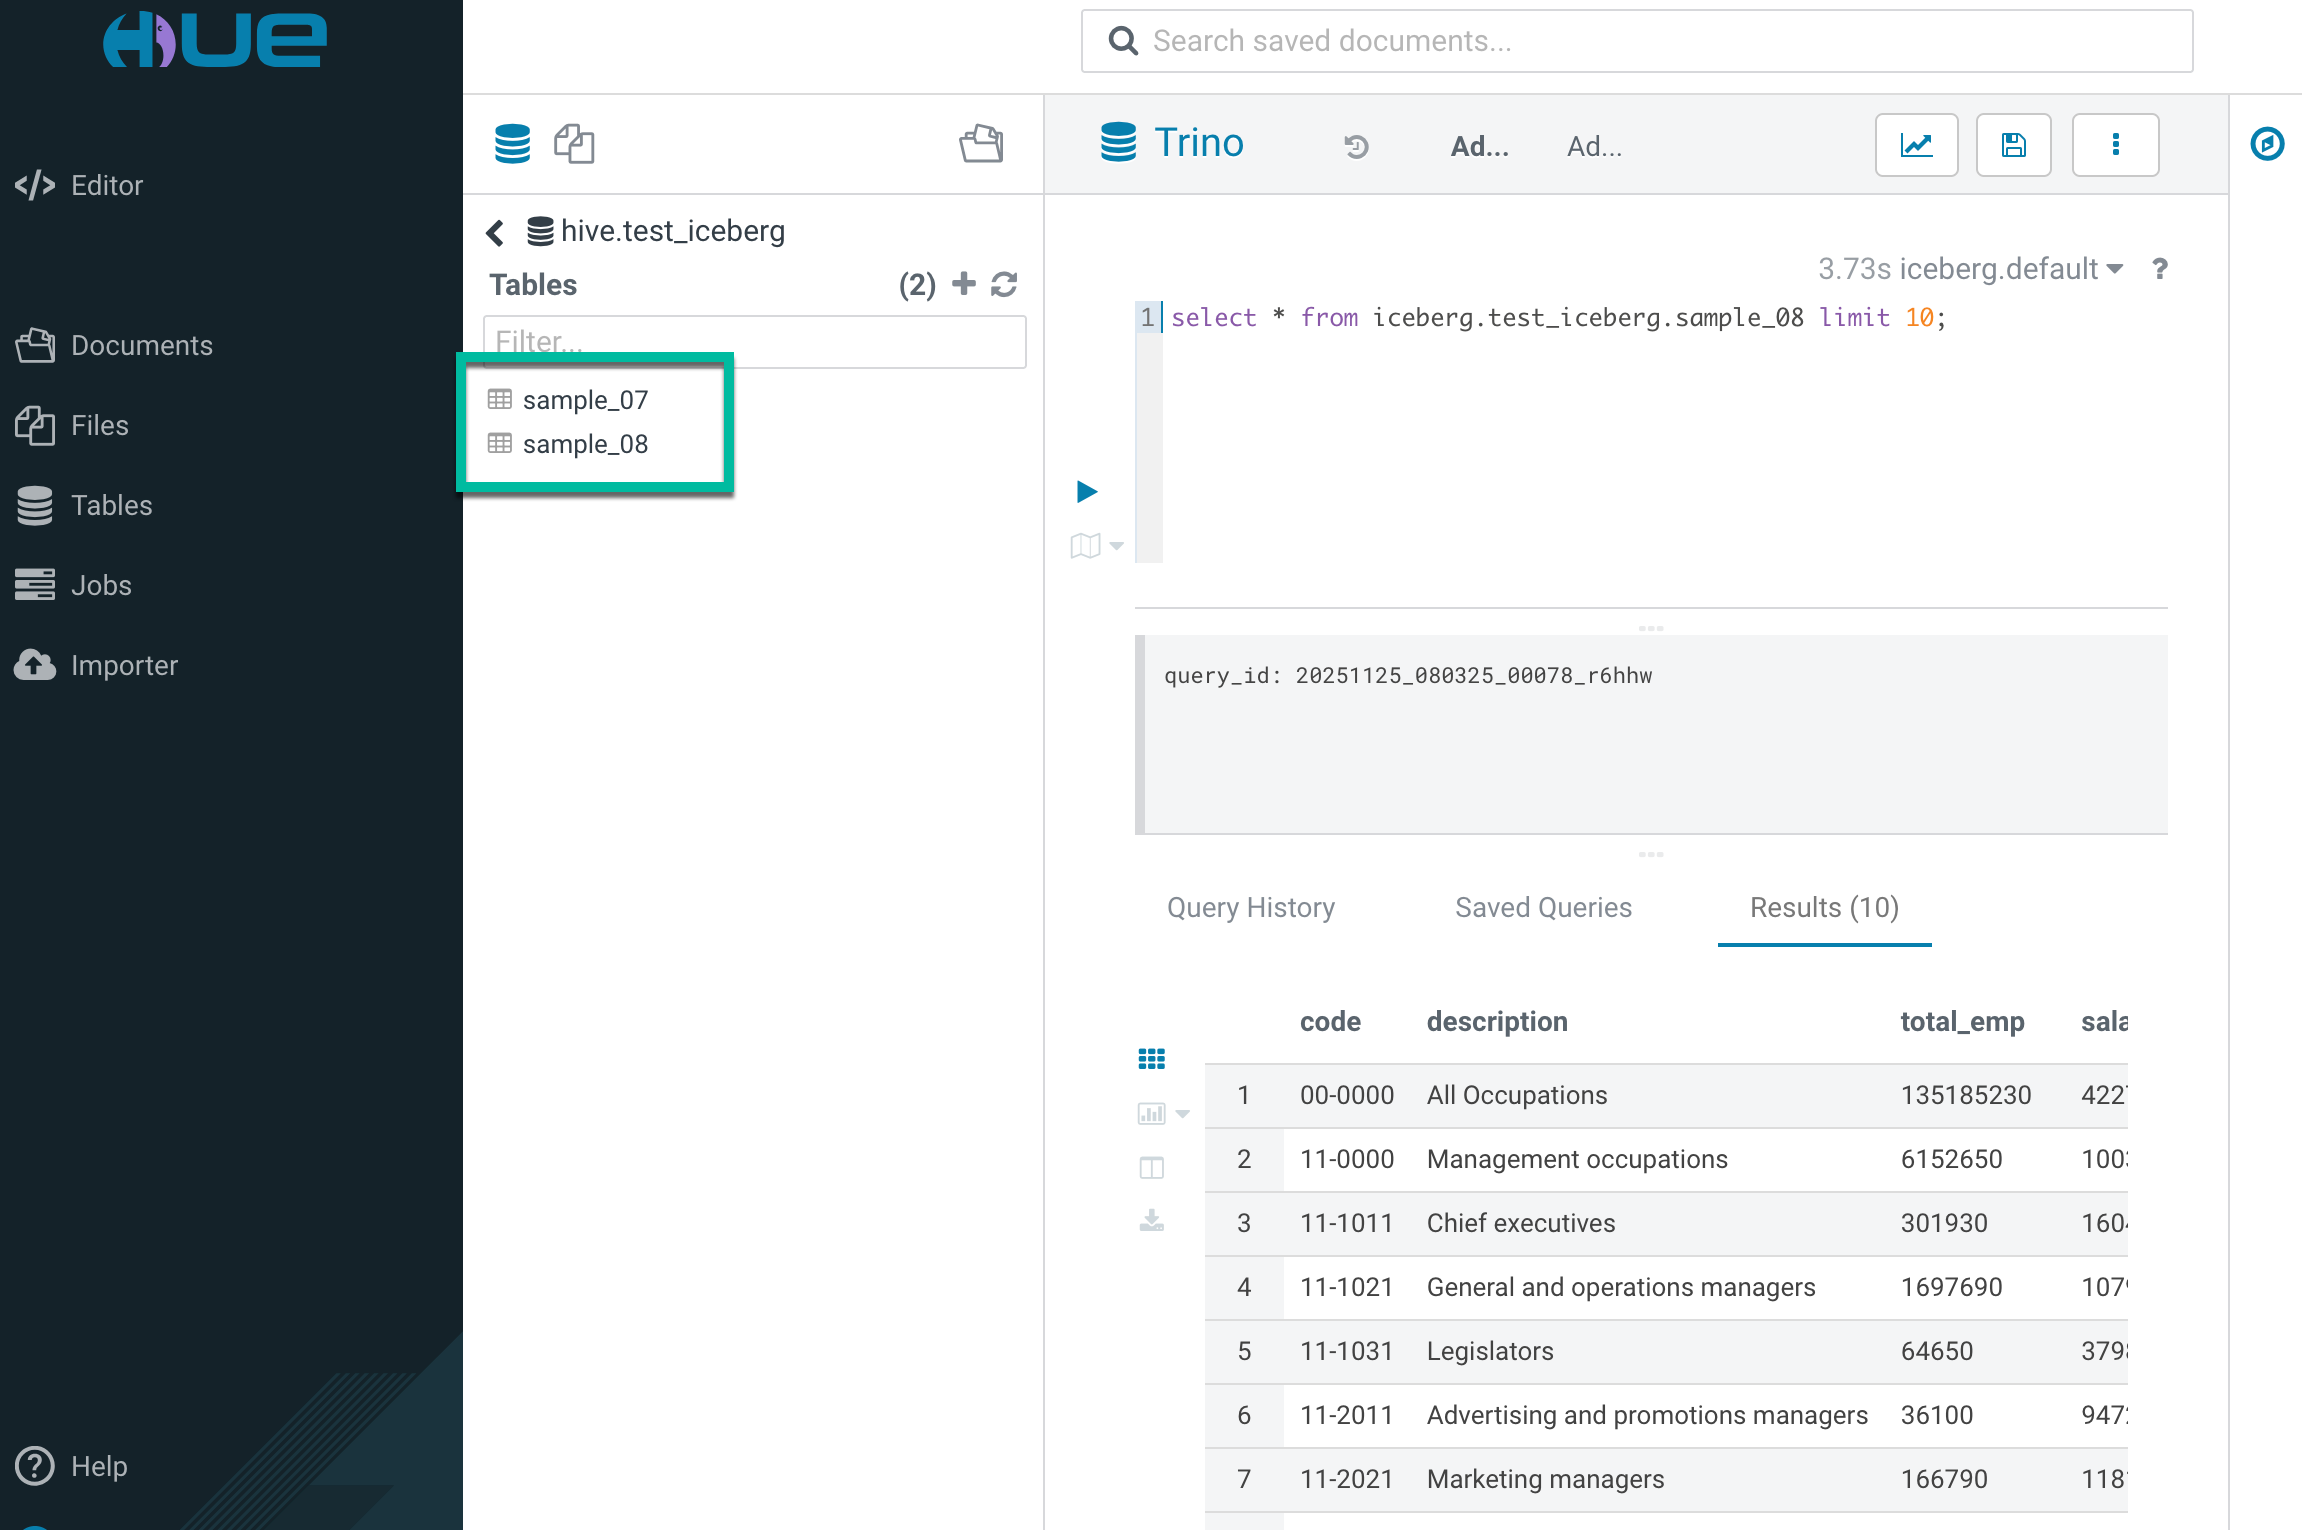Open the three-dot more options menu
2302x1530 pixels.
(2114, 145)
